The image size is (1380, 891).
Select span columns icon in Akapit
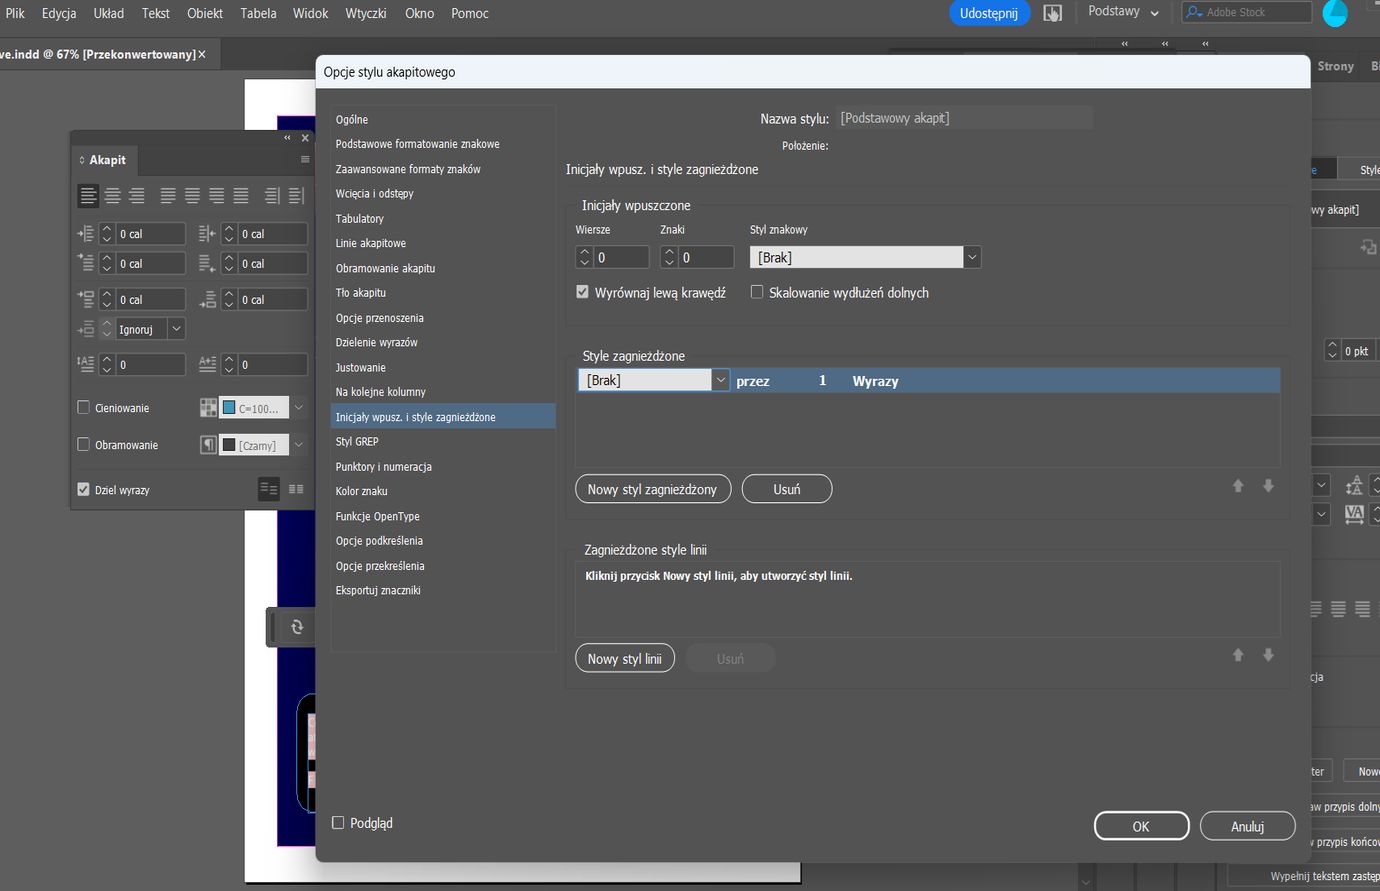click(x=296, y=489)
